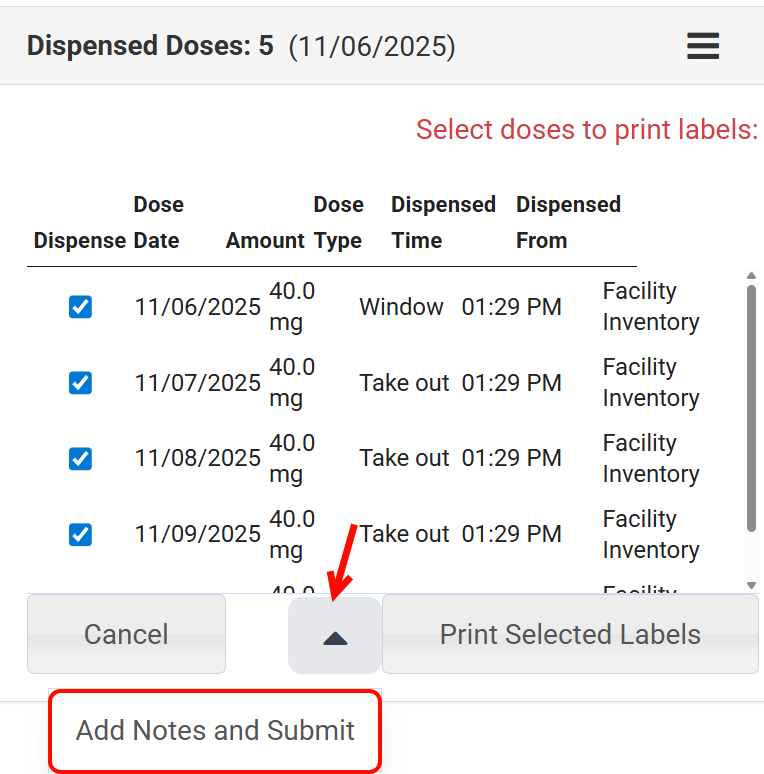Click the dose list scroll-down arrow
This screenshot has width=764, height=774.
coord(751,585)
